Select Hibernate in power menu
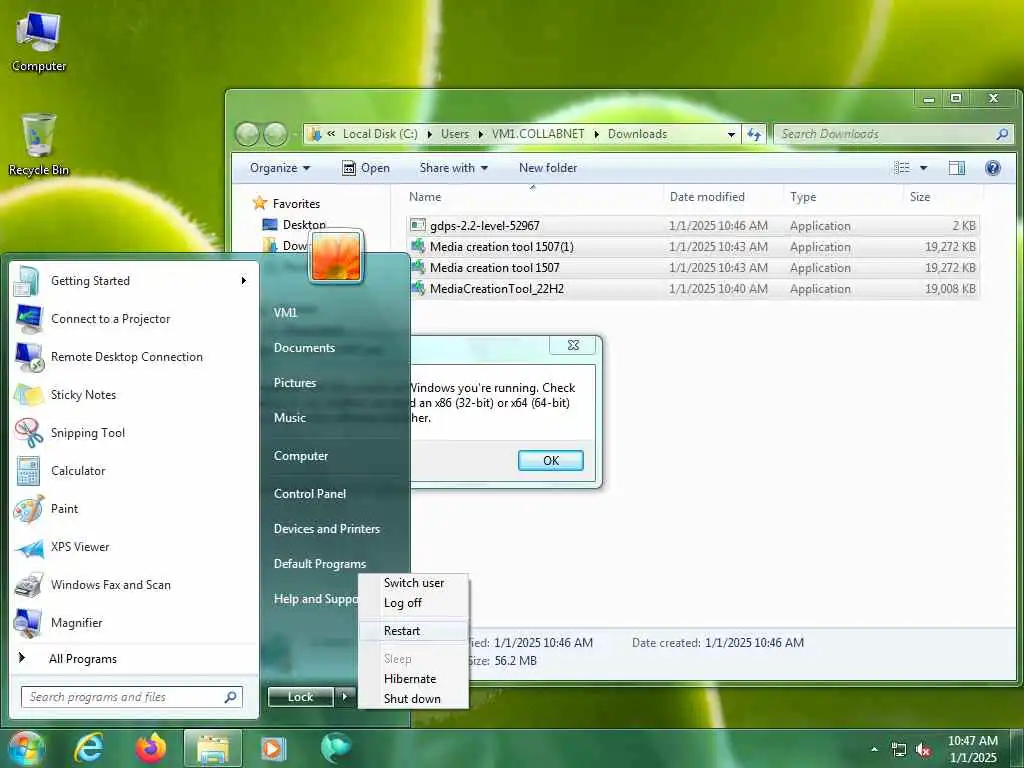1024x768 pixels. (414, 679)
